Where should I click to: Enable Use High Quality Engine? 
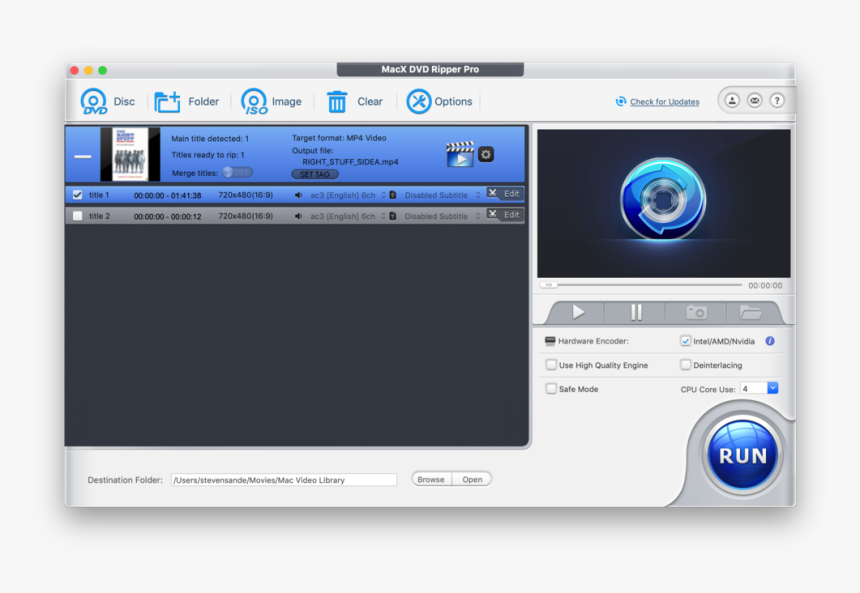(x=551, y=365)
